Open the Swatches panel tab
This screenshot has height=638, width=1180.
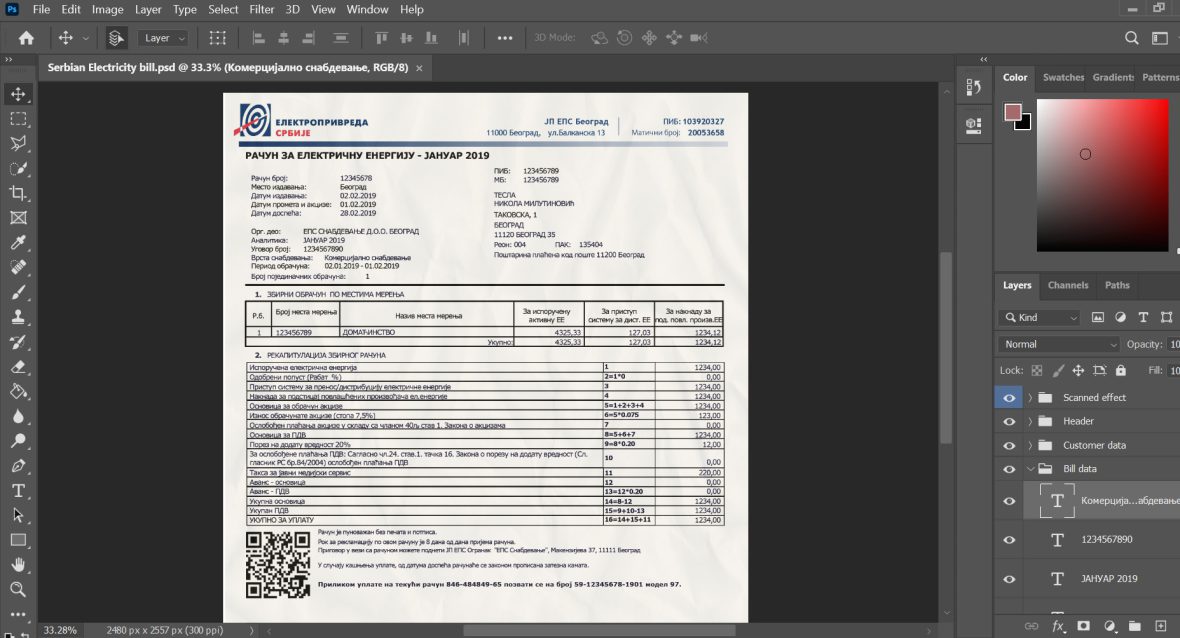[1062, 77]
